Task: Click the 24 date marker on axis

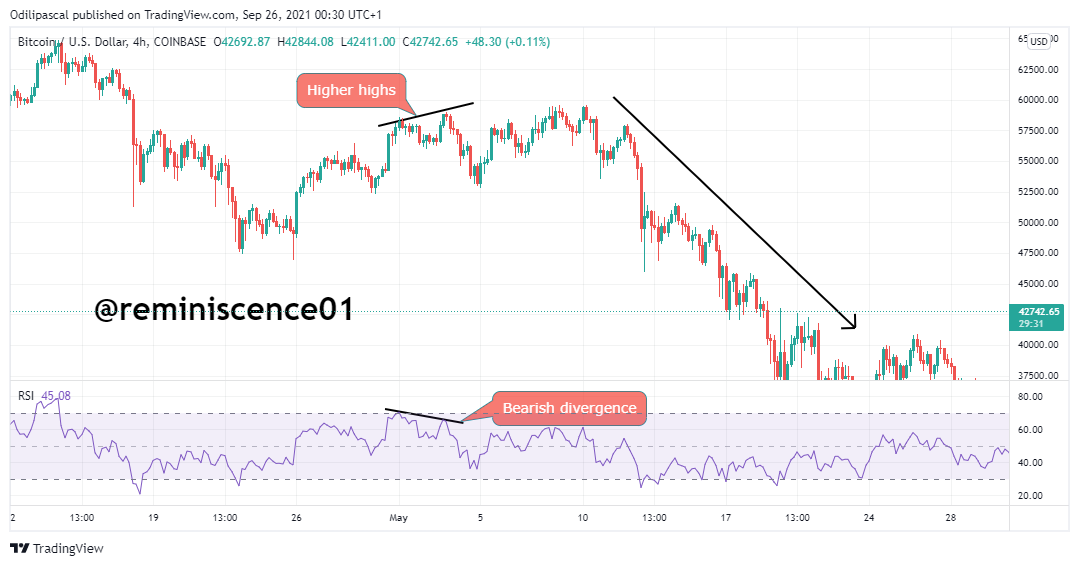Action: 869,518
